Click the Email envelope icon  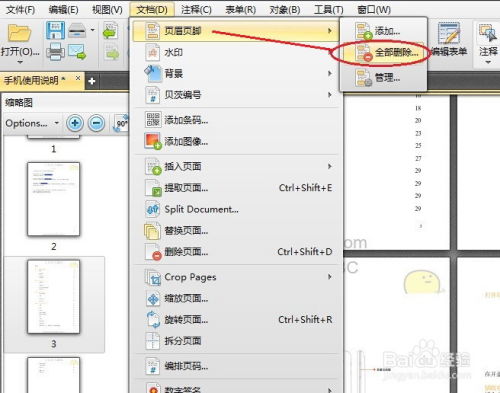pyautogui.click(x=77, y=52)
